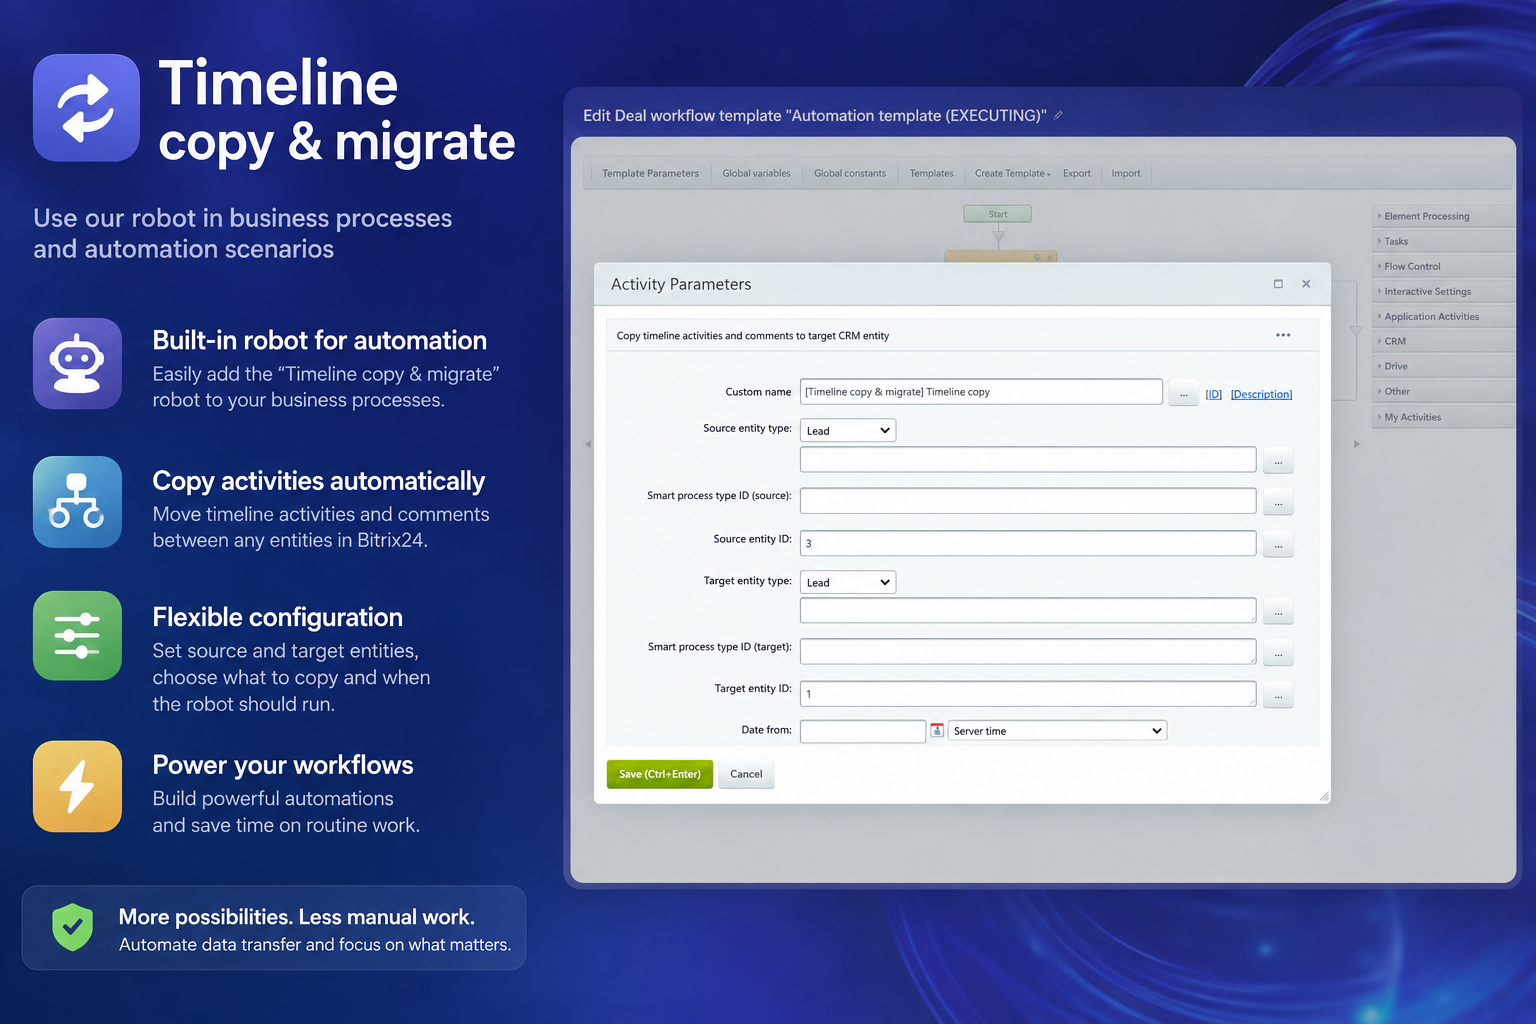Expand the Other section
Screen dimensions: 1536x1024
pyautogui.click(x=1444, y=391)
